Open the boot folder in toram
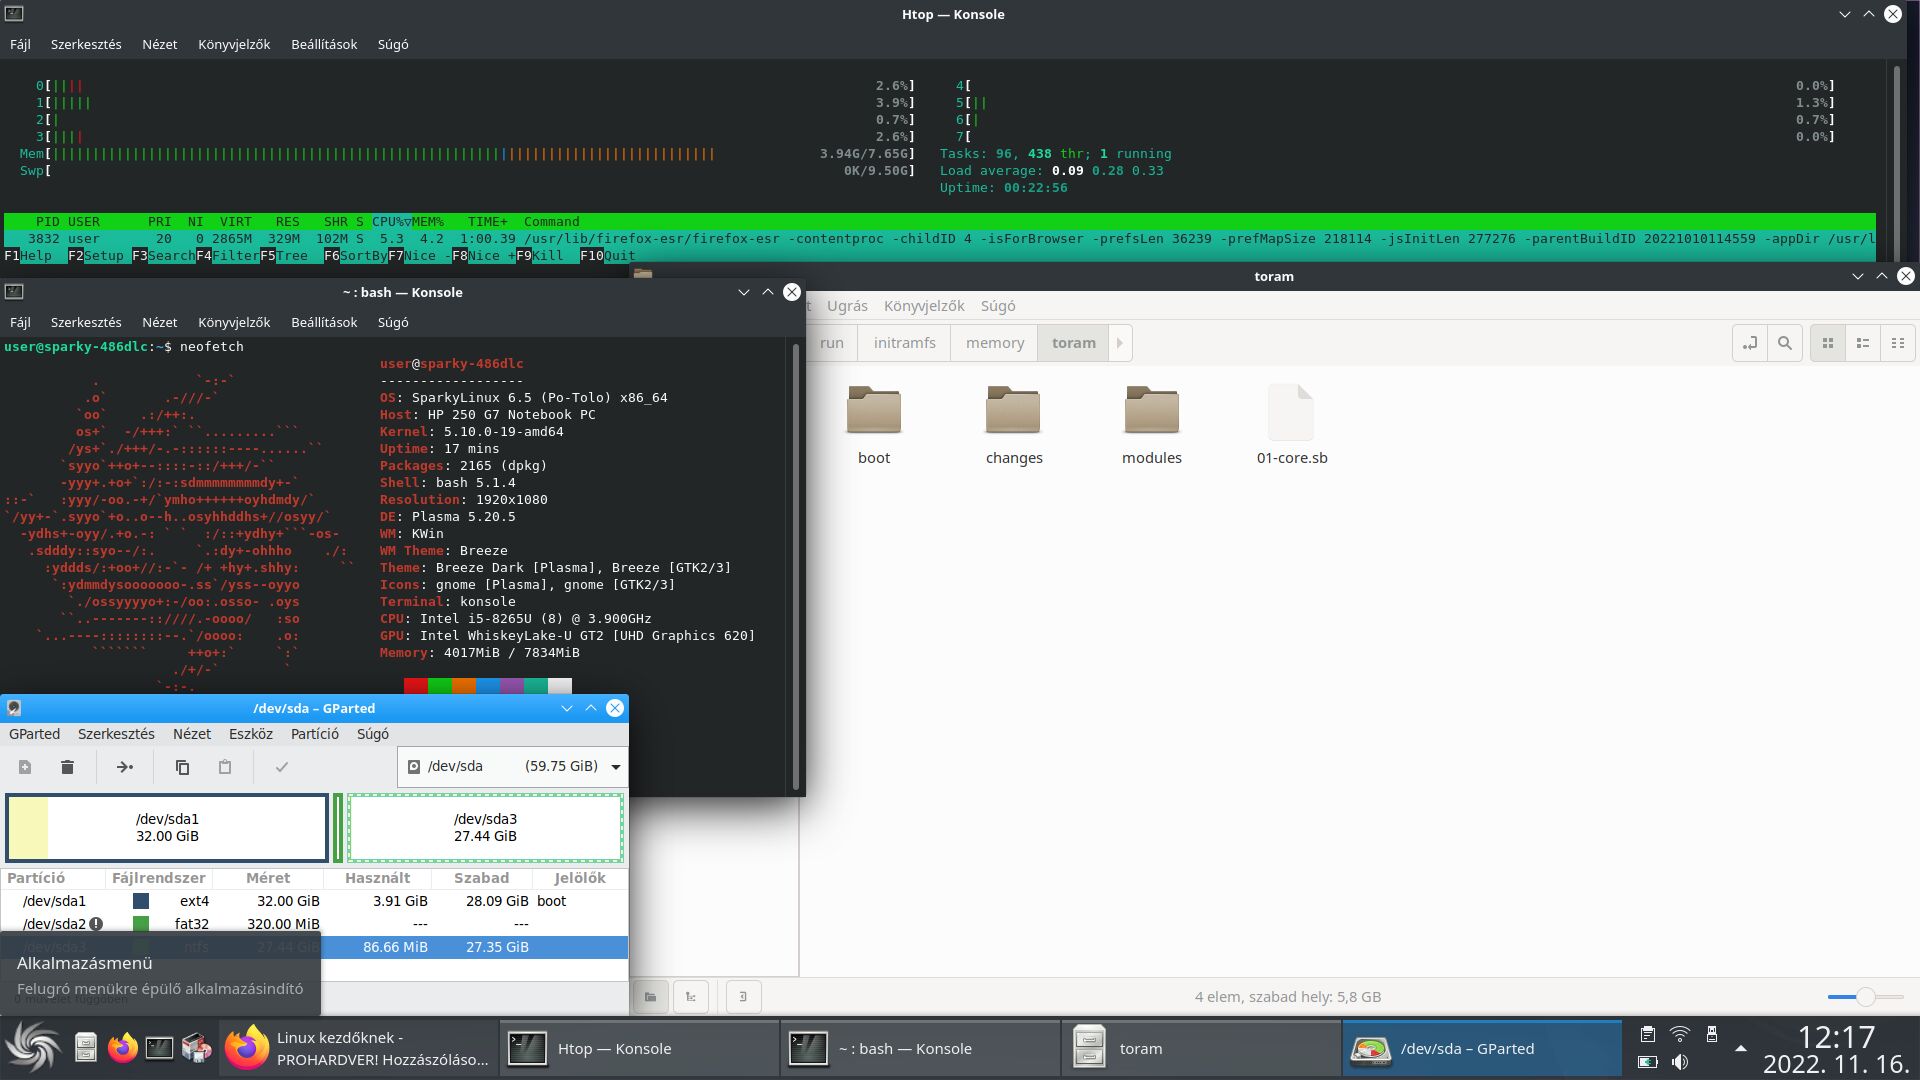The image size is (1920, 1080). click(x=874, y=426)
